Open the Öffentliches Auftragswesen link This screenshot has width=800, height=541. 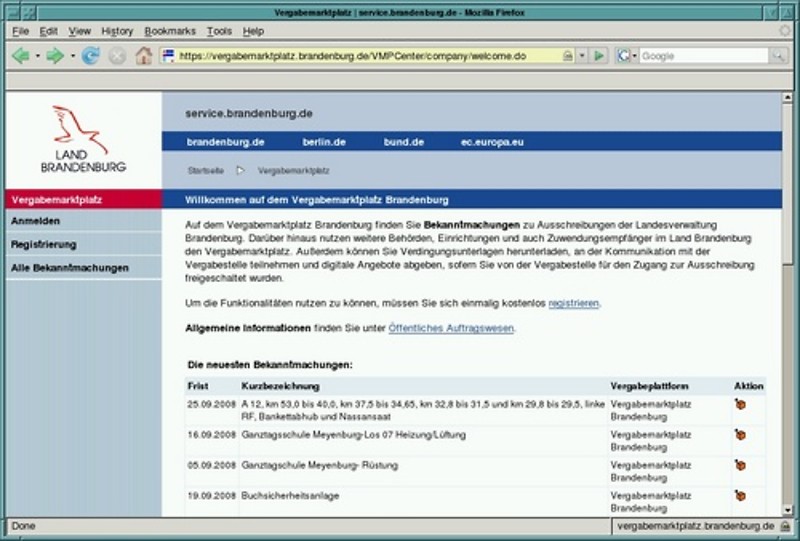[x=451, y=328]
